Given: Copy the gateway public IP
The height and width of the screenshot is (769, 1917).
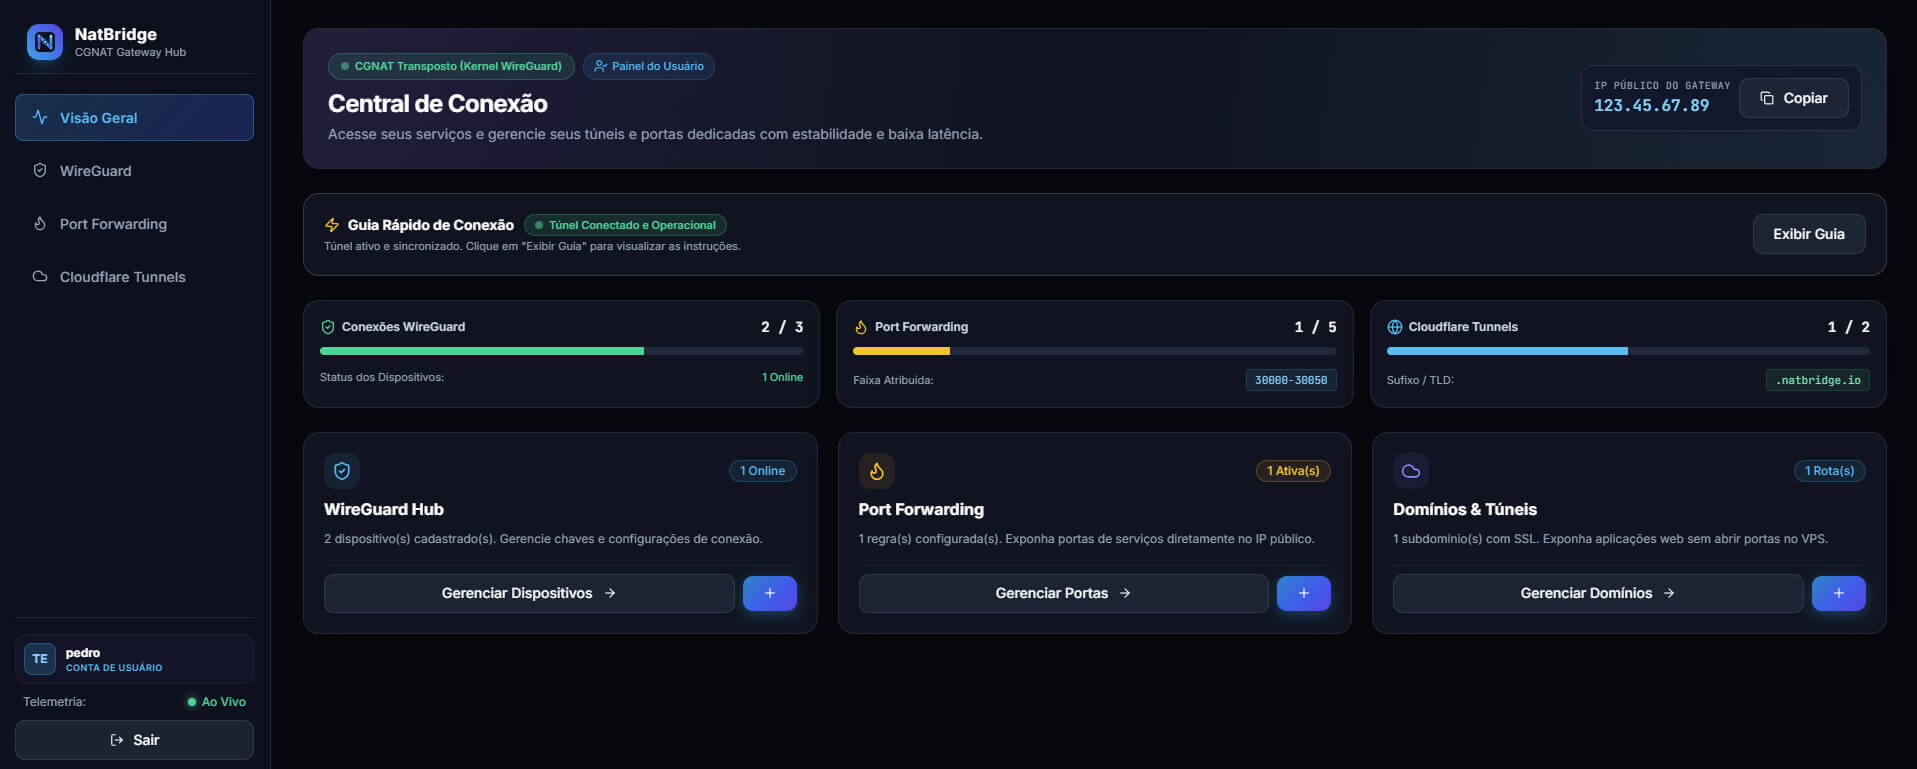Looking at the screenshot, I should click(1794, 98).
